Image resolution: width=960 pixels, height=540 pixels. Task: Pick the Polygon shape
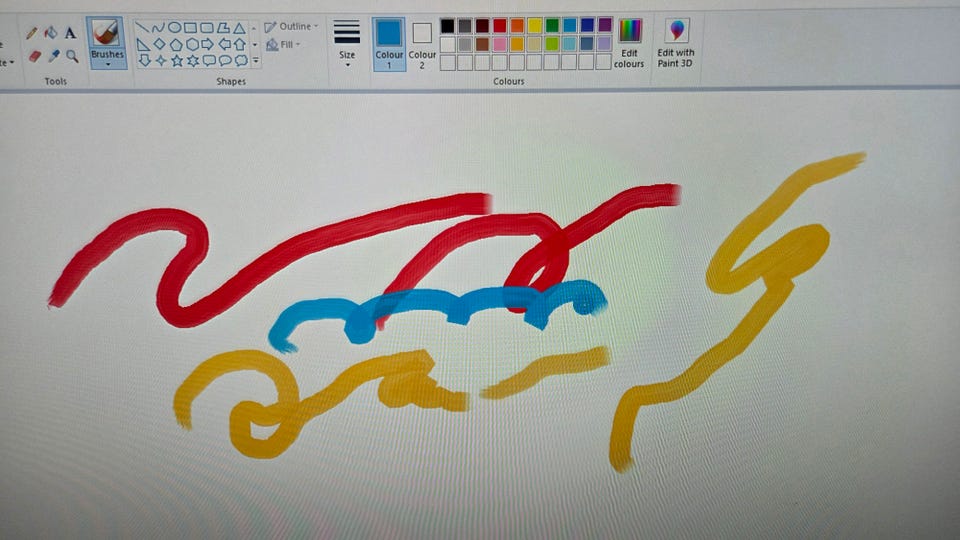(223, 28)
